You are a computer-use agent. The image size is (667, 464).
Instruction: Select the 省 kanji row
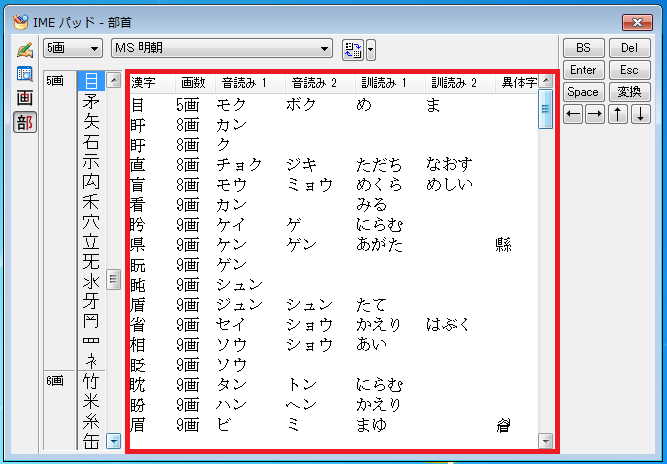pyautogui.click(x=334, y=325)
